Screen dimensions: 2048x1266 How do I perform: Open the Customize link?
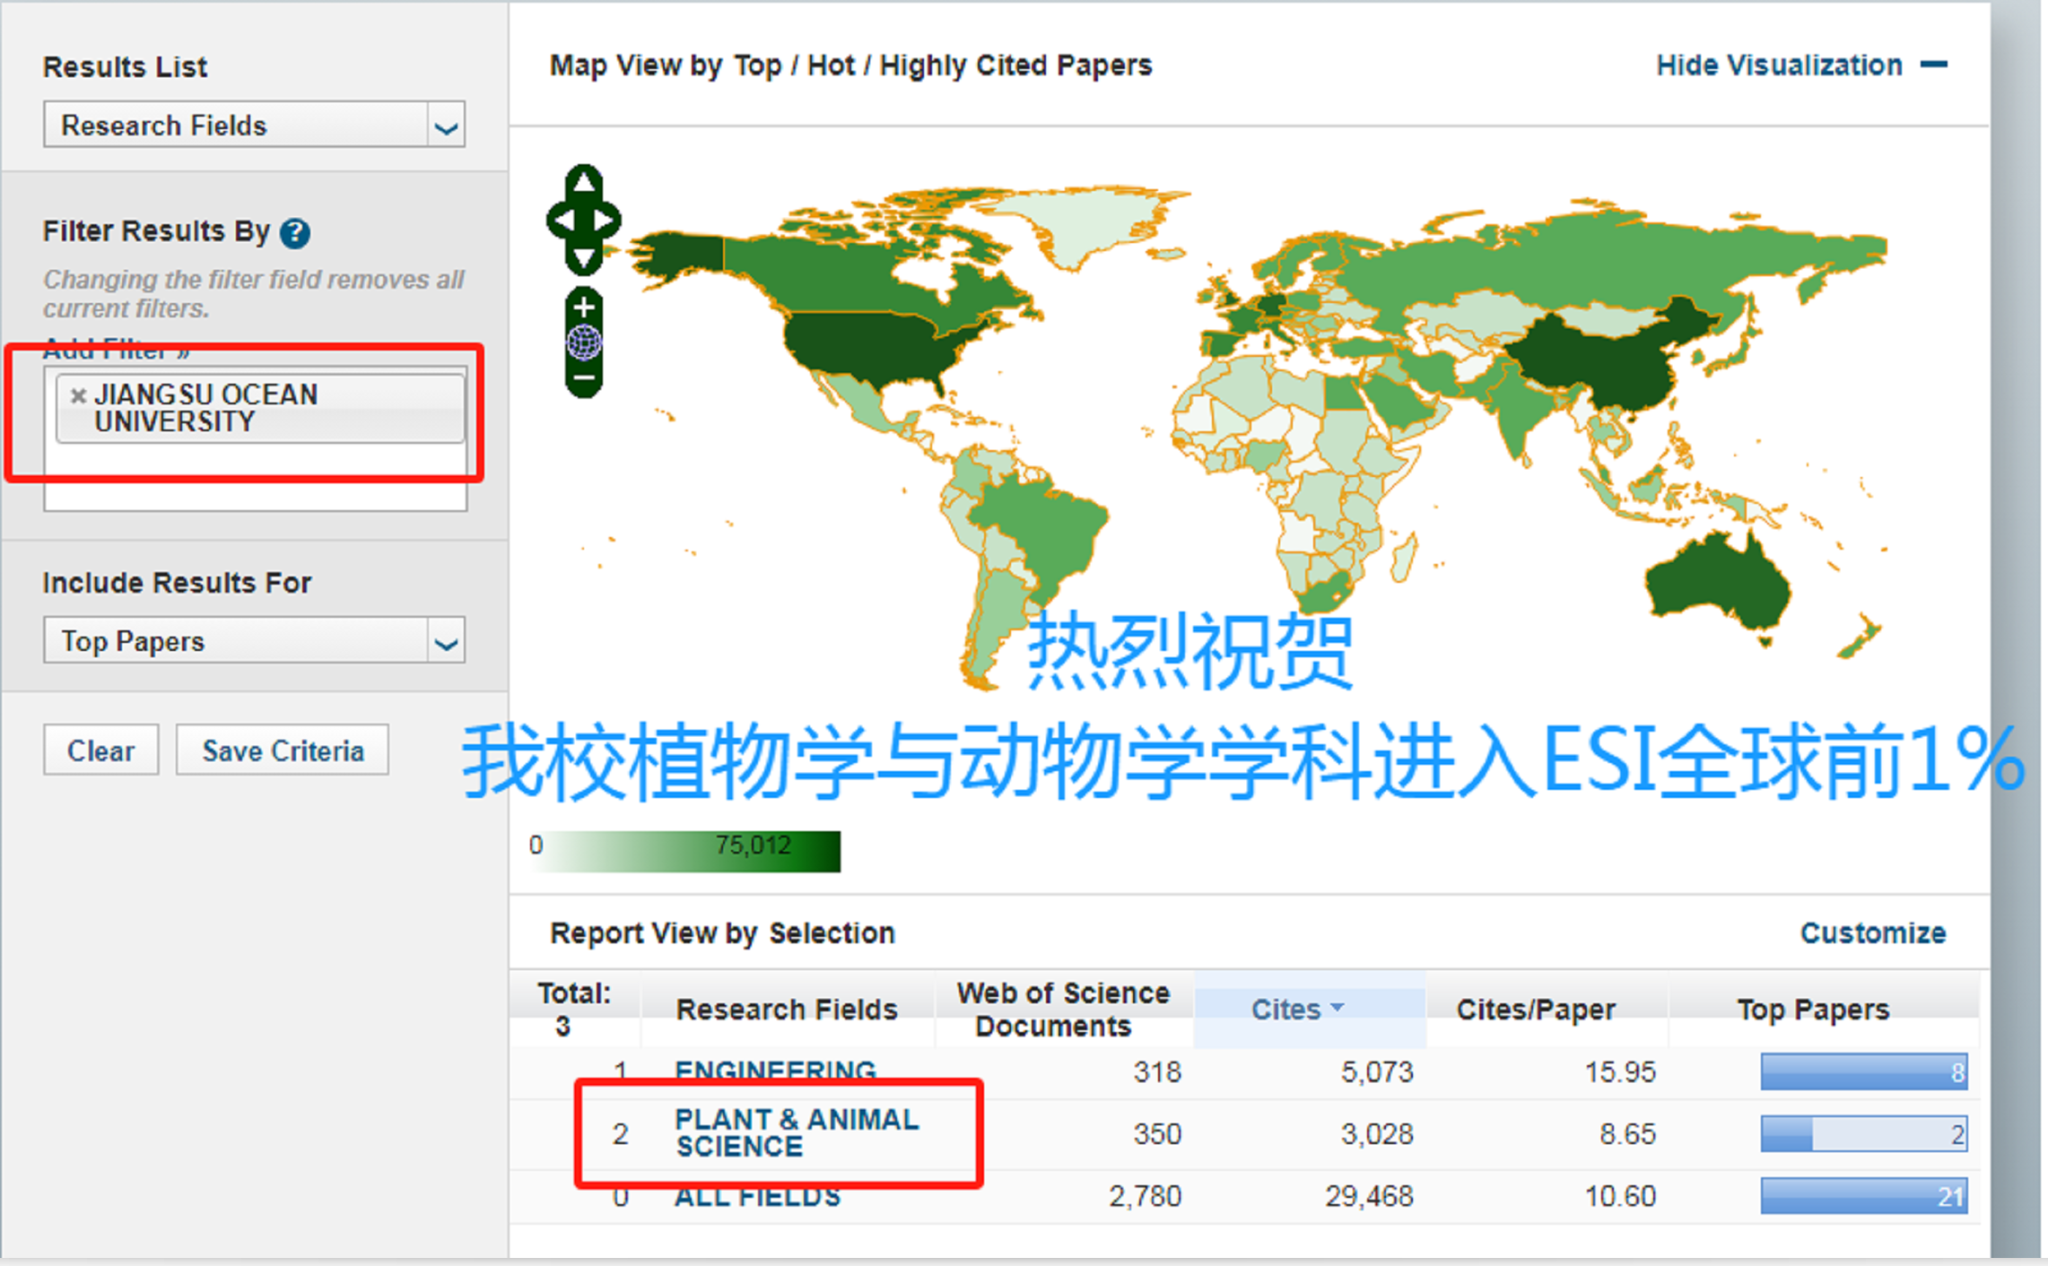click(x=1872, y=933)
